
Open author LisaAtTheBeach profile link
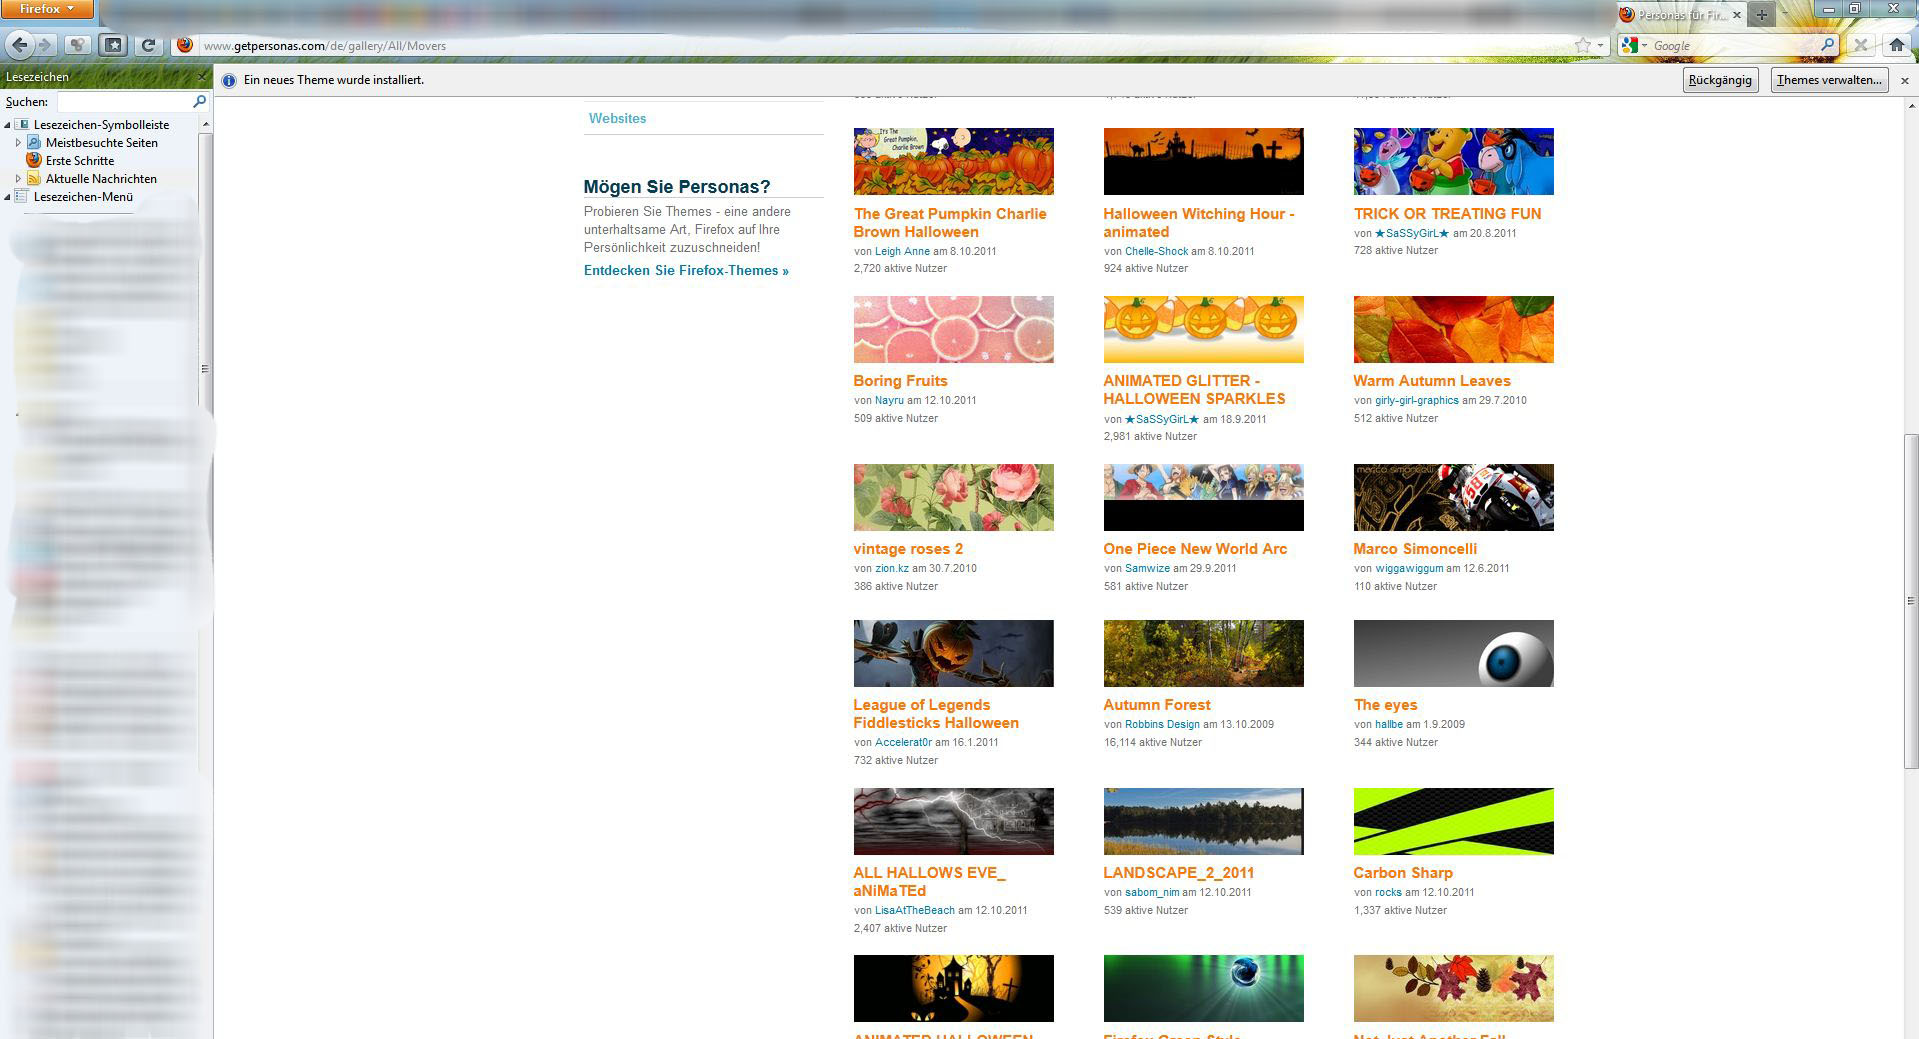[915, 911]
